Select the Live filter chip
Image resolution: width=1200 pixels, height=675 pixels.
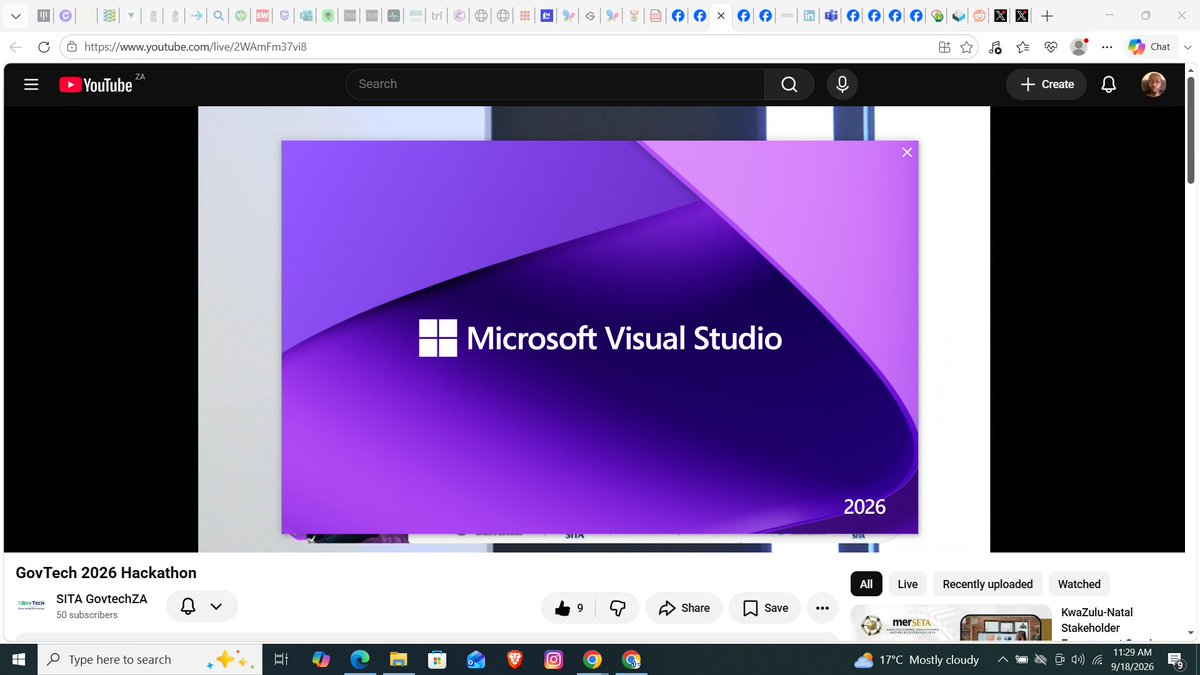[907, 584]
